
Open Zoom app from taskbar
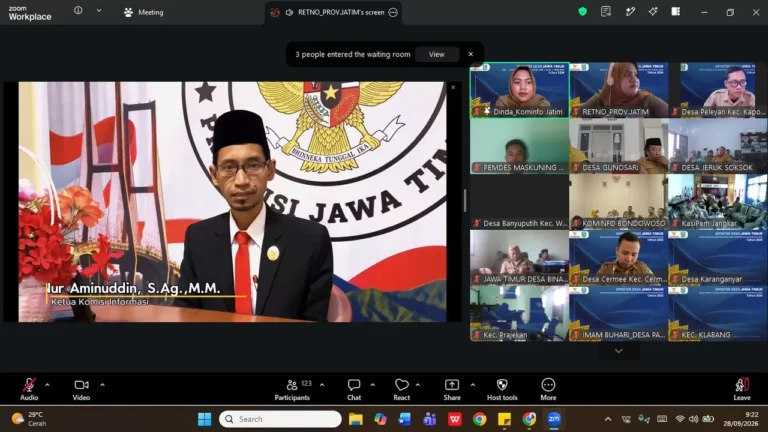pos(554,419)
